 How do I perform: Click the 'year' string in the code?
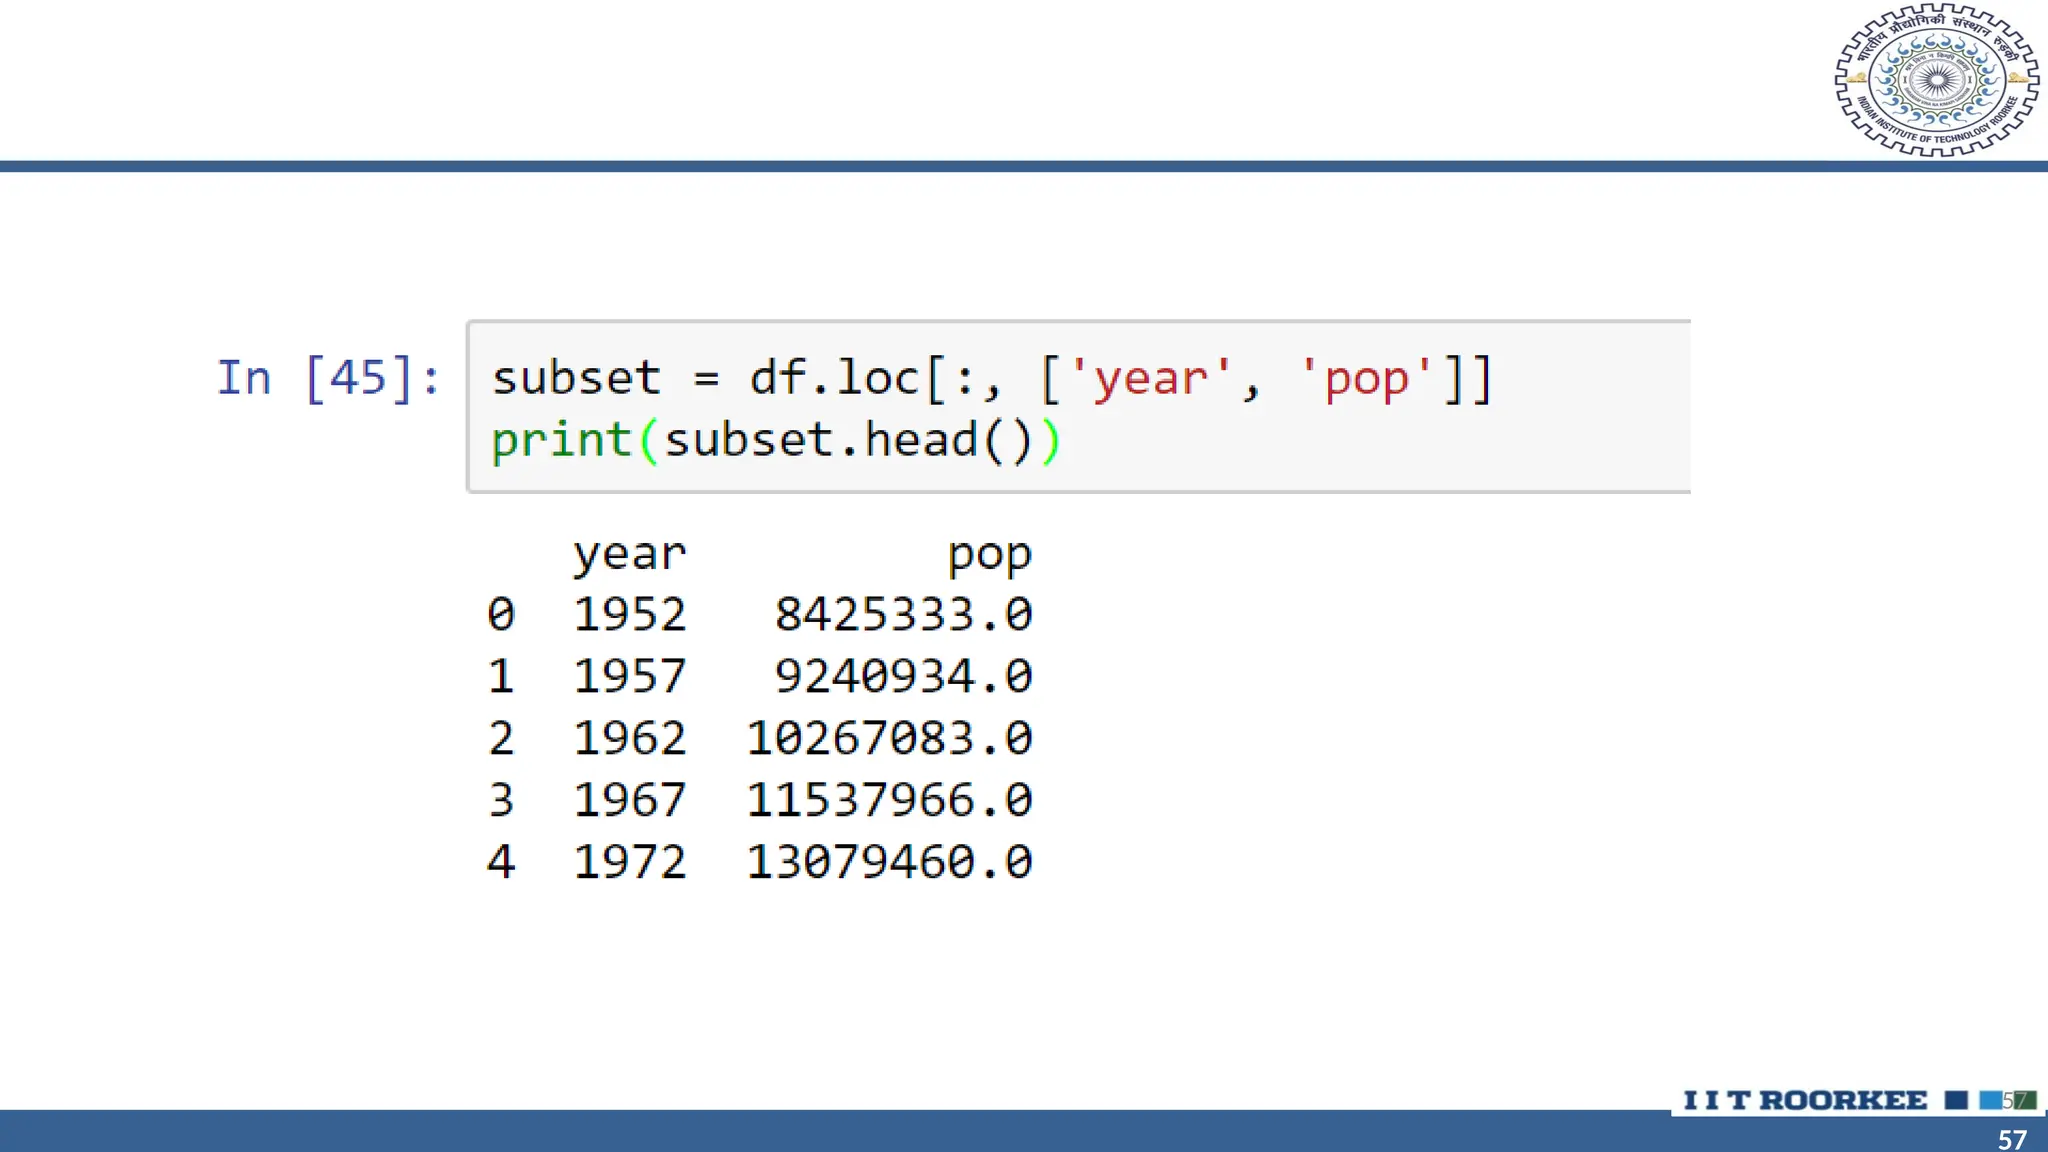click(1150, 378)
